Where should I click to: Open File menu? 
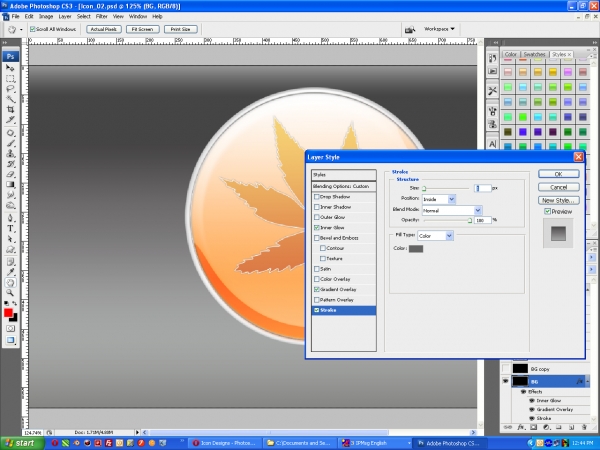click(15, 16)
